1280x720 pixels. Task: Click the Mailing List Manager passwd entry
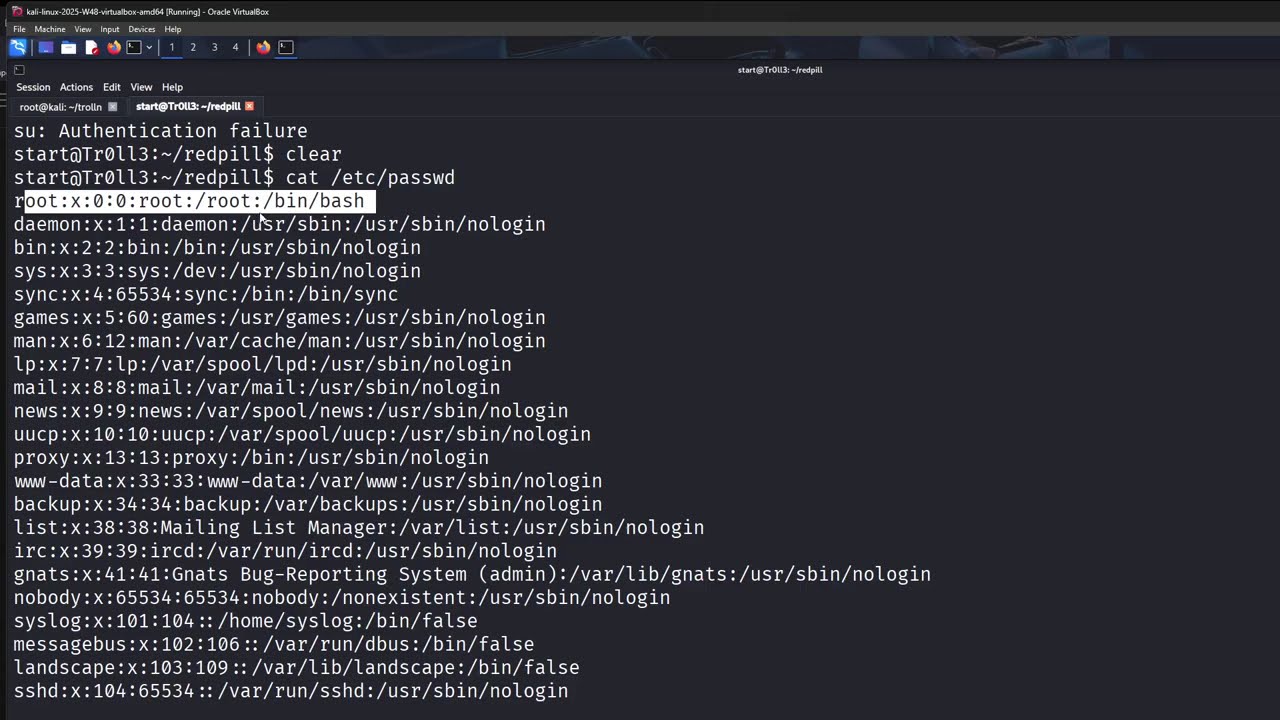[x=359, y=528]
